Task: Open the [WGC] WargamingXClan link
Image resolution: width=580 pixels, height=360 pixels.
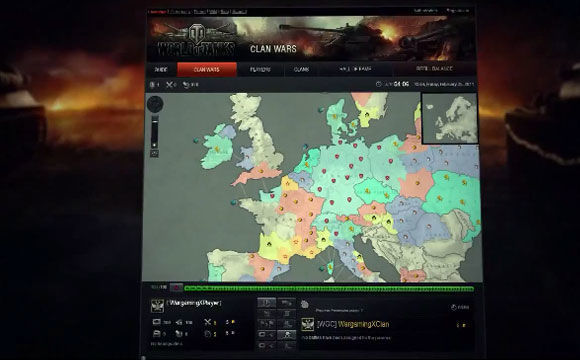Action: (353, 324)
